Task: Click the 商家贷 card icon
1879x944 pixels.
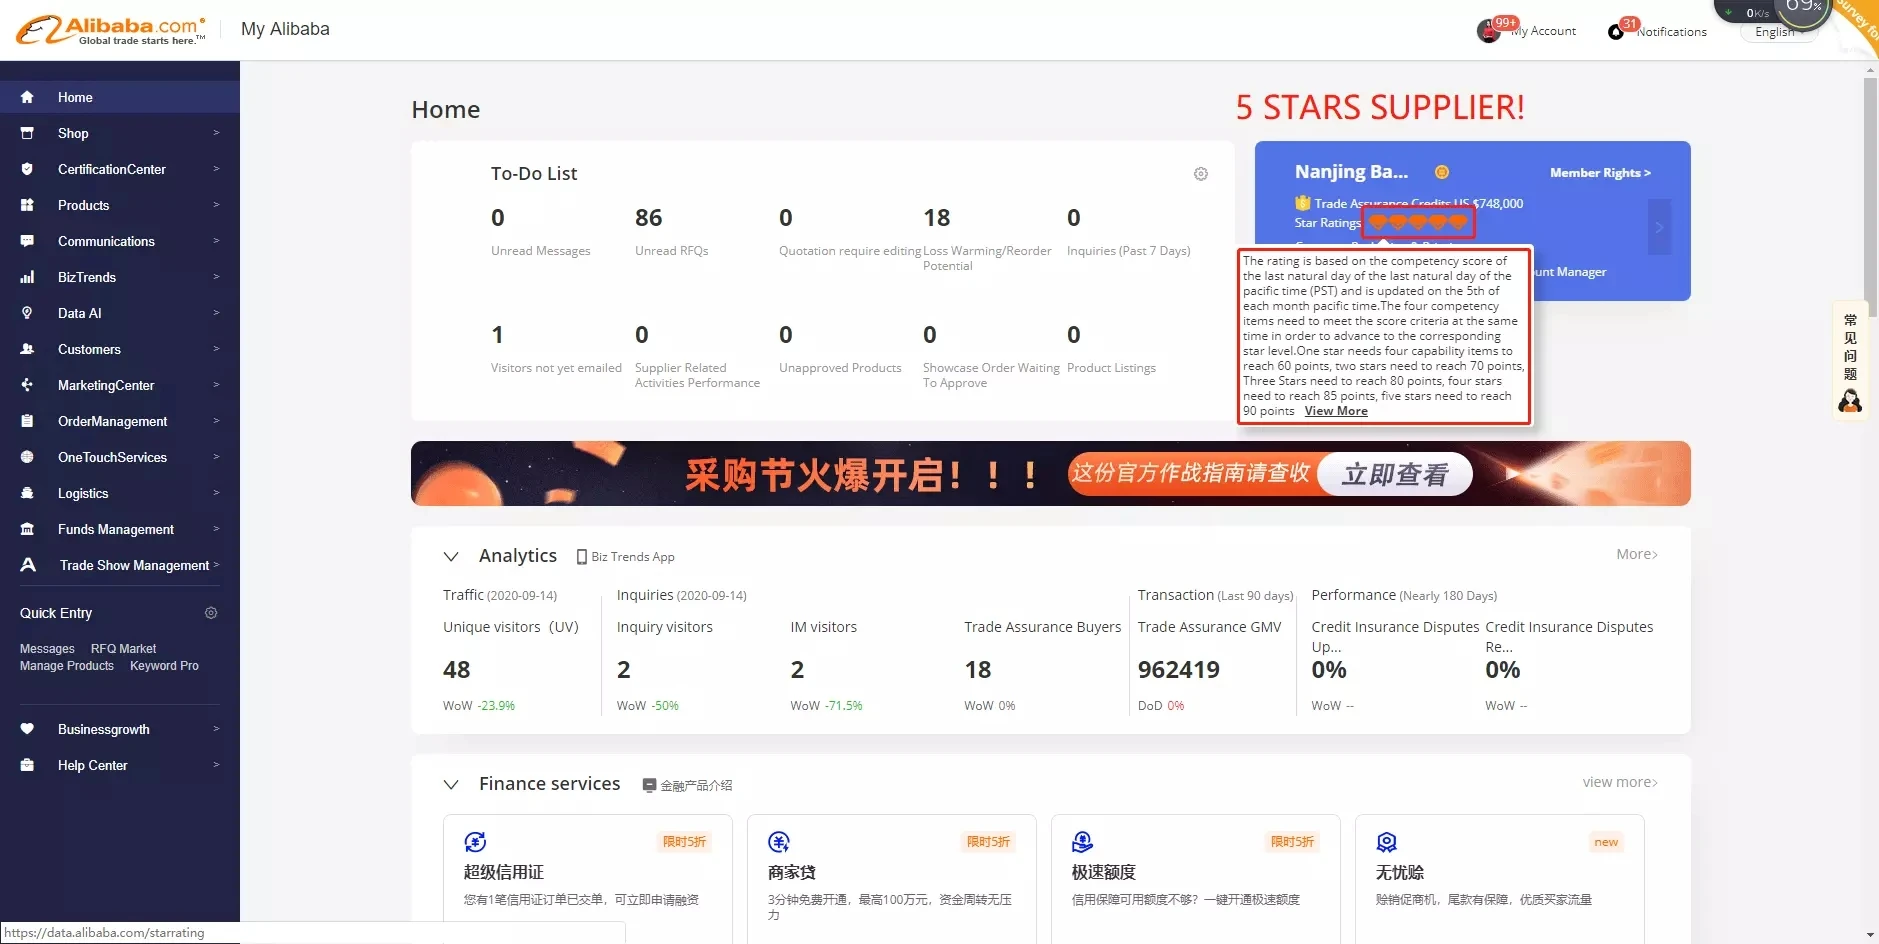Action: coord(779,842)
